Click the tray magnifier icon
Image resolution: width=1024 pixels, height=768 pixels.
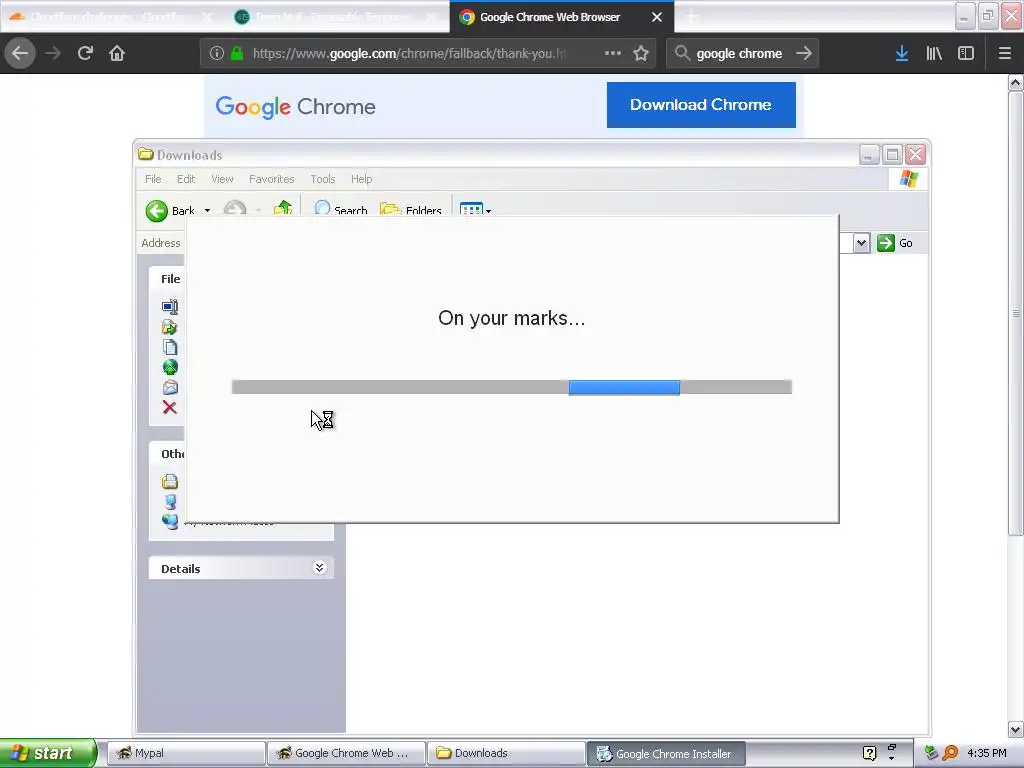pos(950,753)
